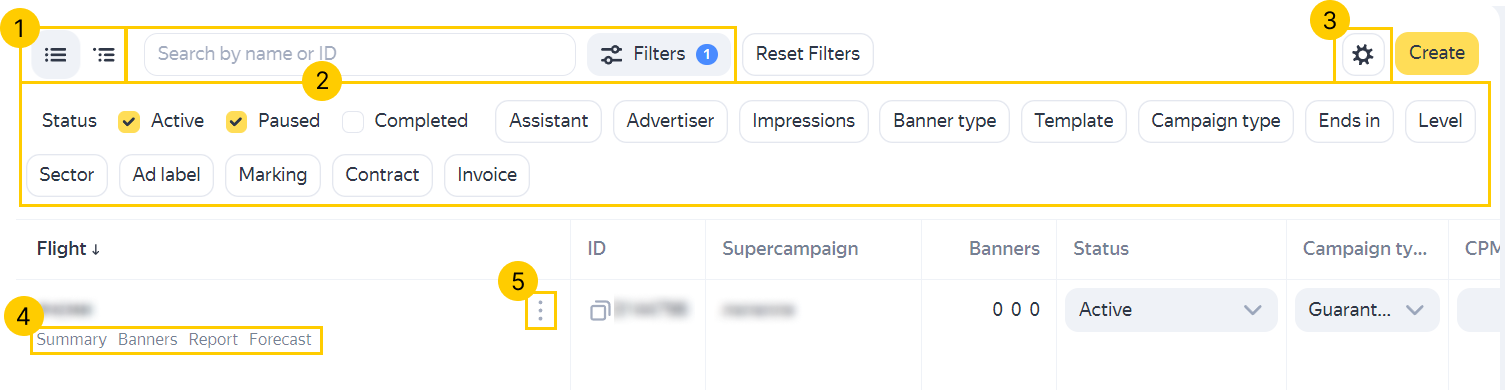Expand the Active status dropdown

pos(1171,310)
